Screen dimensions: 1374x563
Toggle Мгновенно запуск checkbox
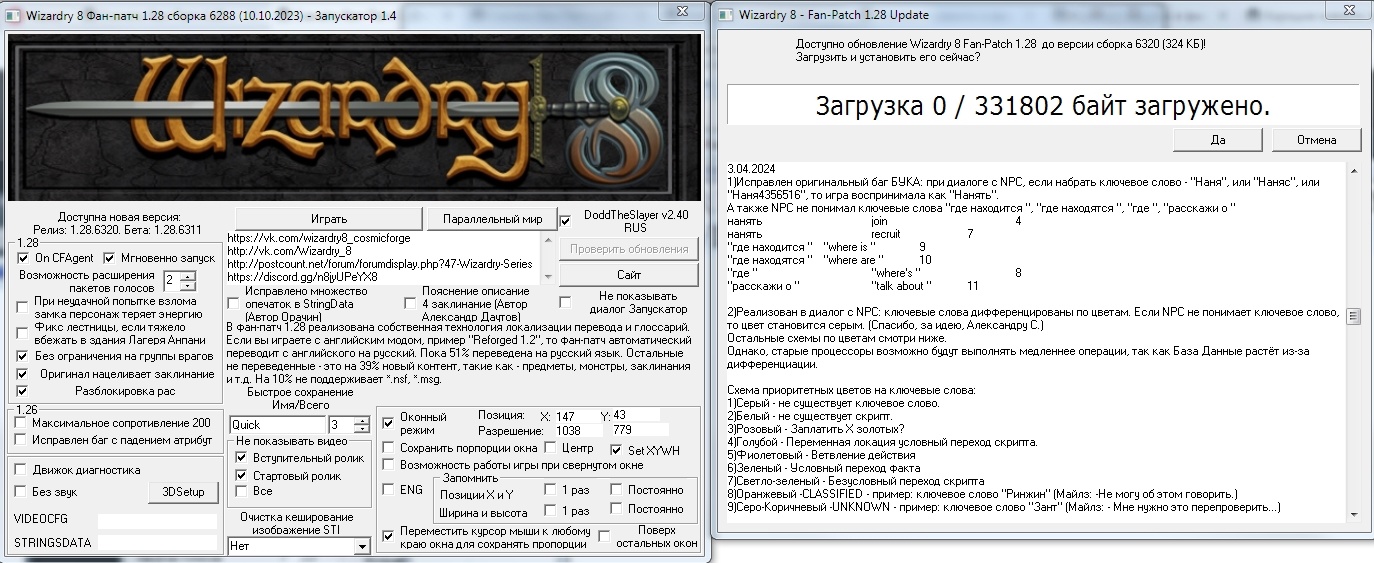111,258
